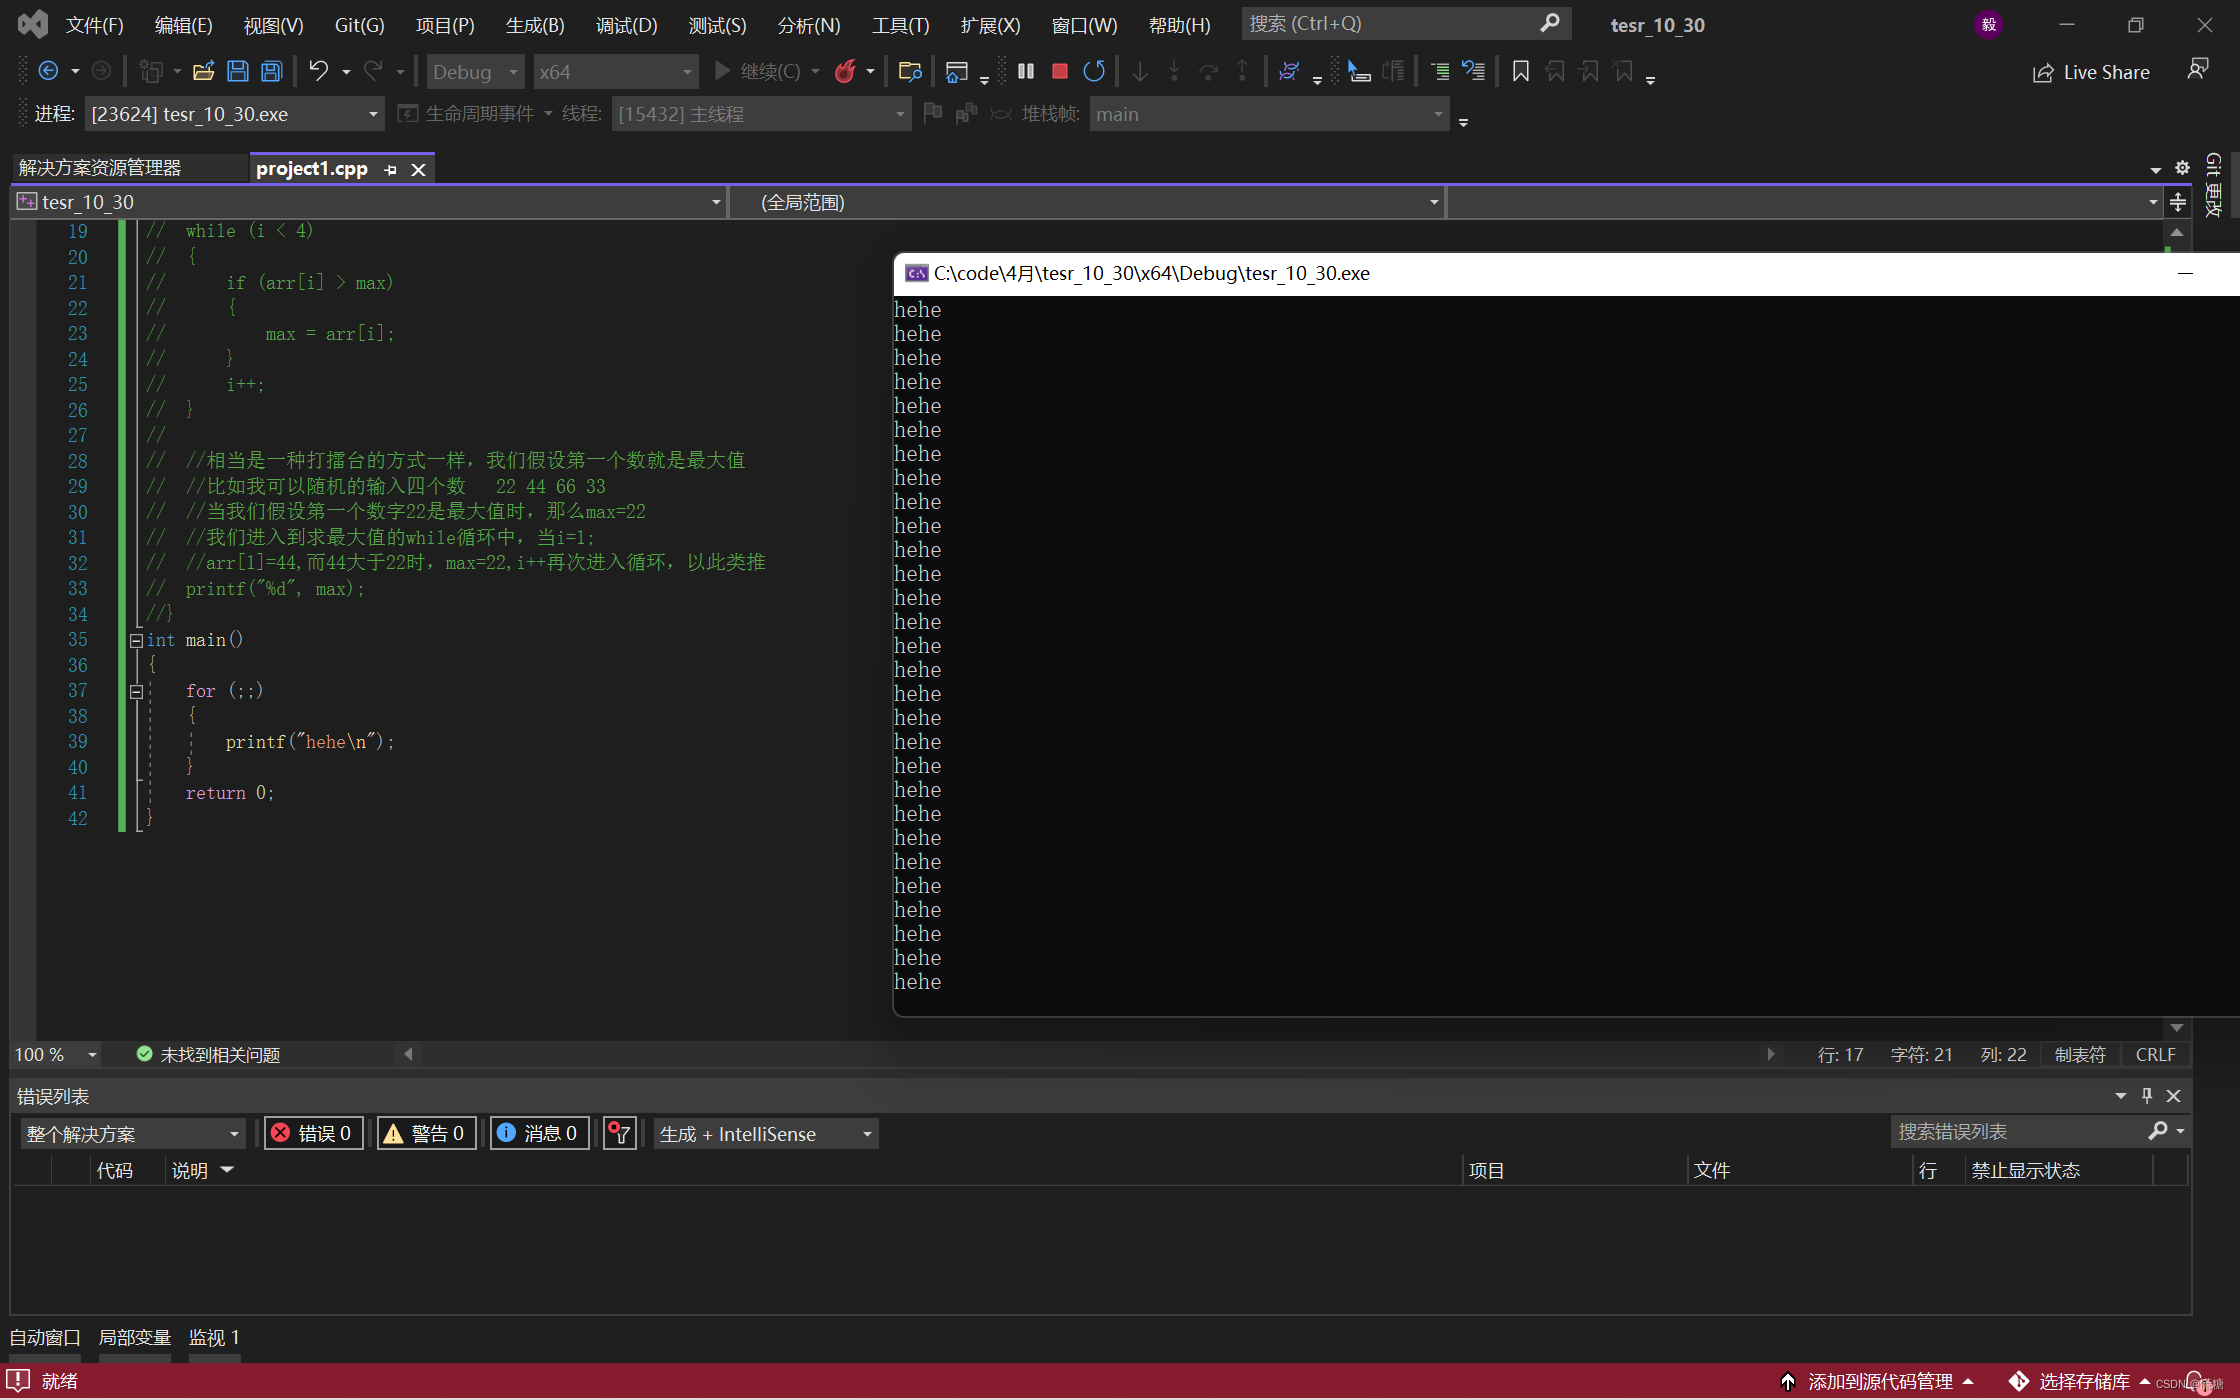Open the feedback person icon
This screenshot has height=1400, width=2240.
click(x=2197, y=70)
